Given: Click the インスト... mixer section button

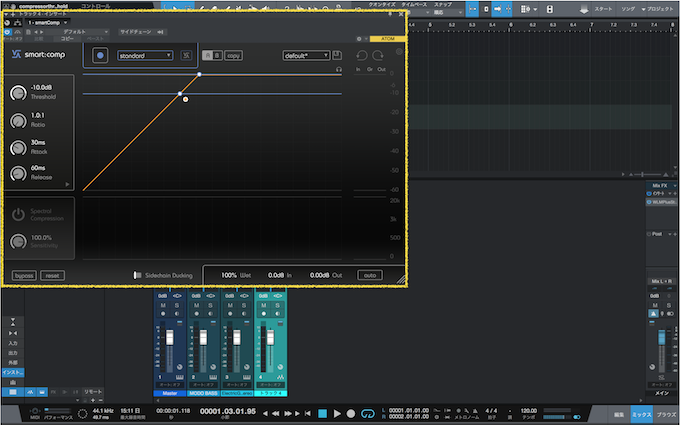Looking at the screenshot, I should tap(13, 373).
